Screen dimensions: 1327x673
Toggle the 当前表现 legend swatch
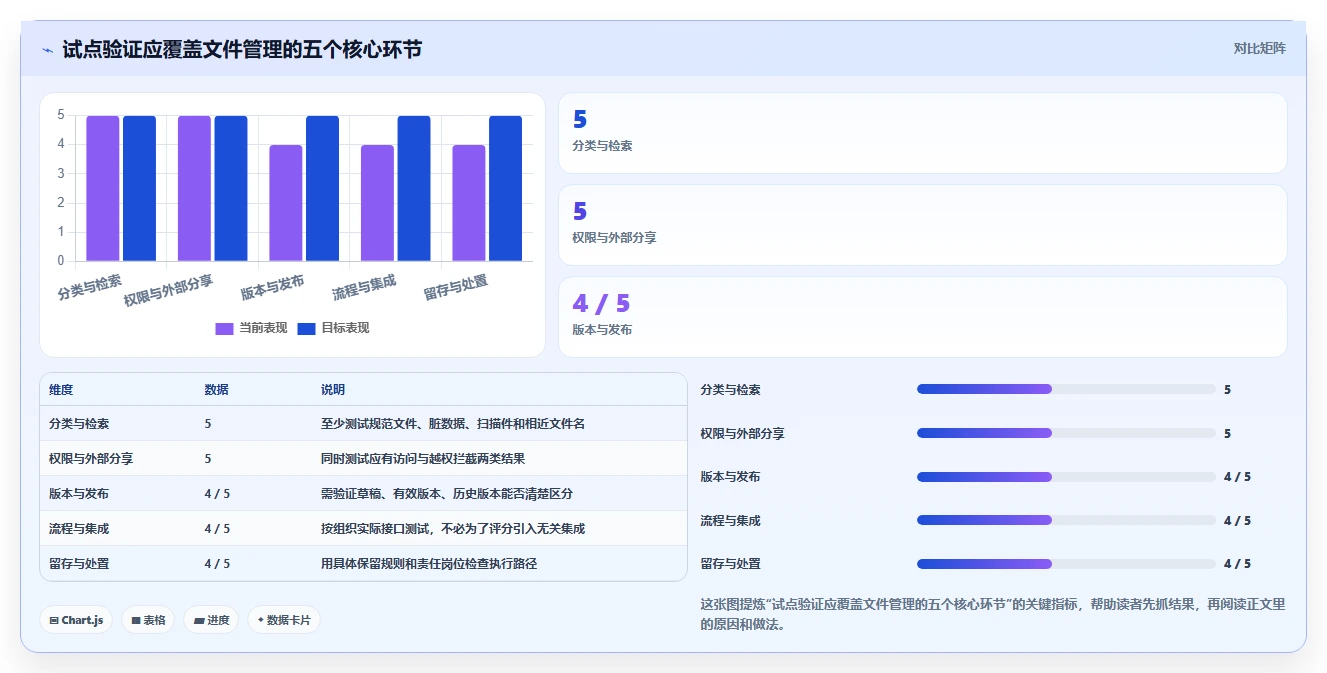(x=224, y=328)
